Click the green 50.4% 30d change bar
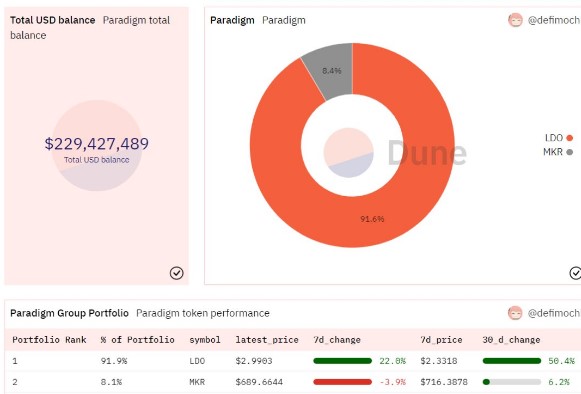This screenshot has width=581, height=394. pyautogui.click(x=512, y=361)
